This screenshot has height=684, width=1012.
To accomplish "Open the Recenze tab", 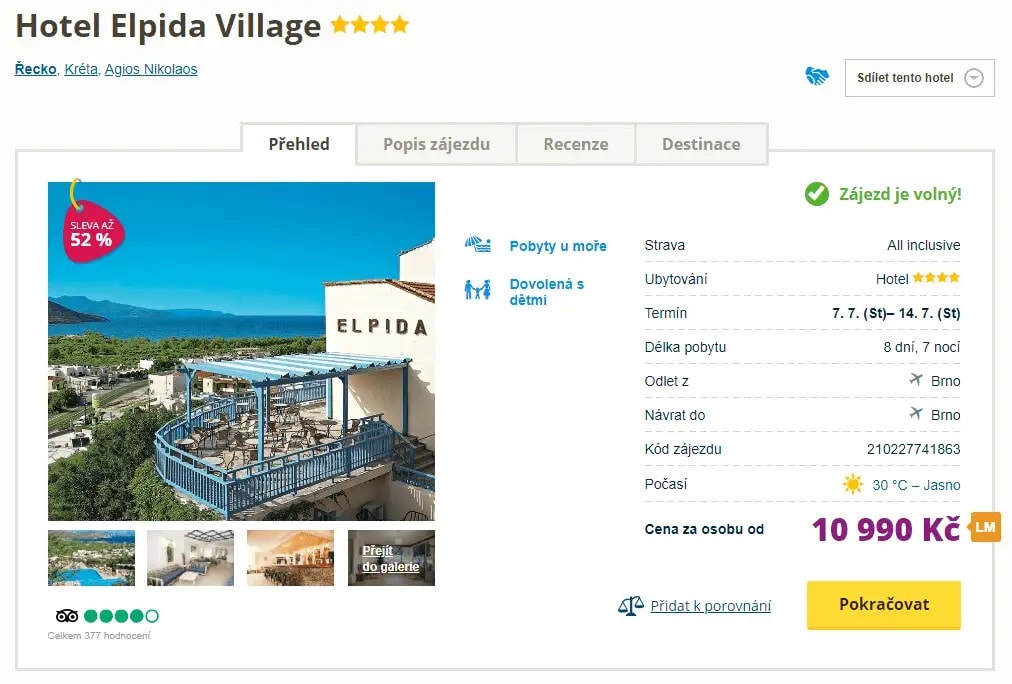I will (576, 144).
